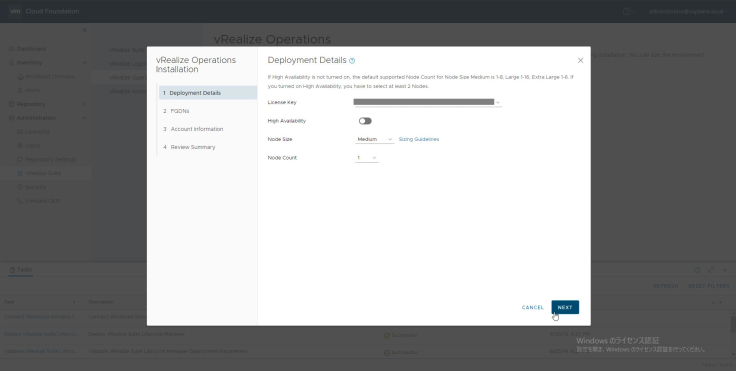
Task: Select the Tasks panel tab
Action: (x=21, y=270)
